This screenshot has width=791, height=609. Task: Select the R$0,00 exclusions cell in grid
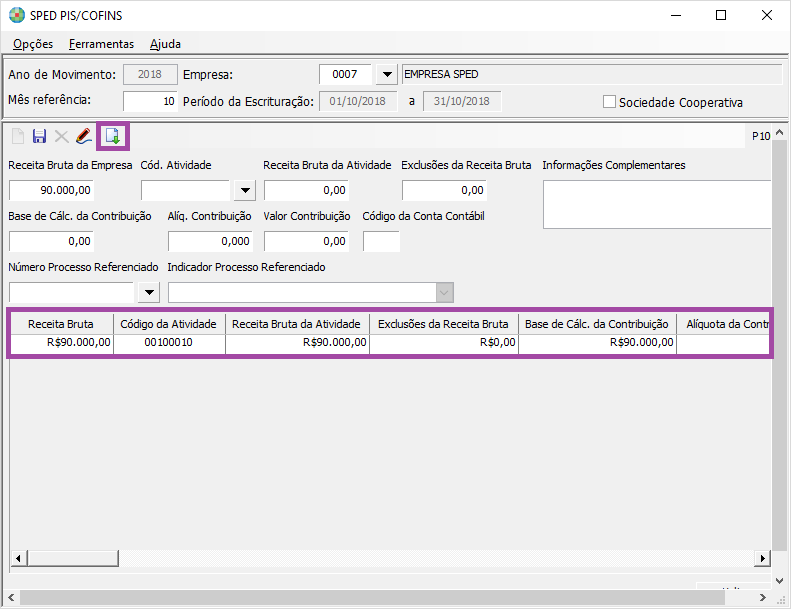pyautogui.click(x=443, y=343)
